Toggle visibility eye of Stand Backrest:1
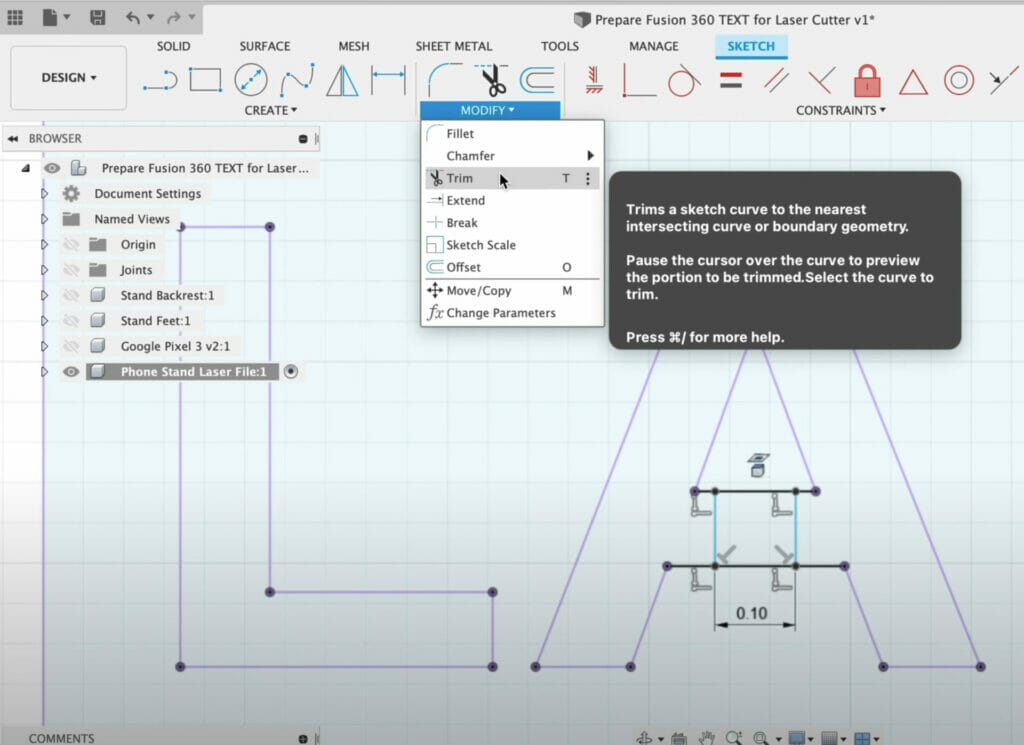The height and width of the screenshot is (745, 1024). (70, 295)
